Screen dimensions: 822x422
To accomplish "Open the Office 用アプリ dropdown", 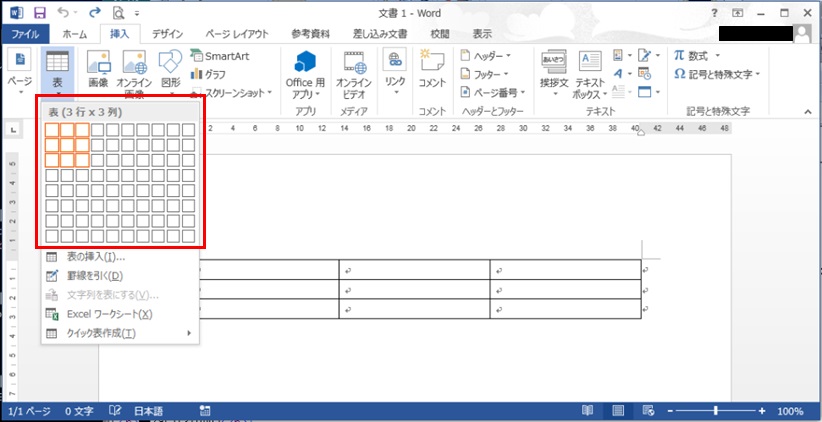I will coord(305,74).
